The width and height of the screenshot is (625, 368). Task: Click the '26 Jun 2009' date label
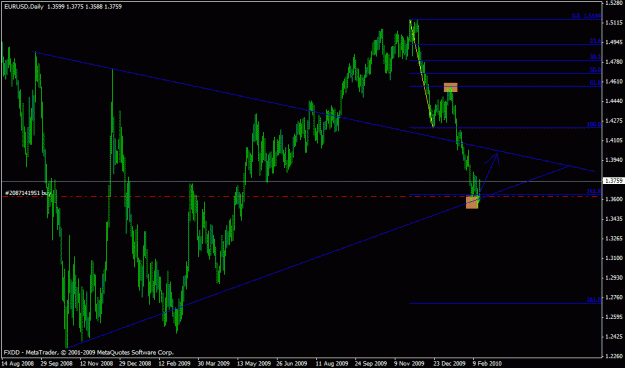click(x=292, y=364)
